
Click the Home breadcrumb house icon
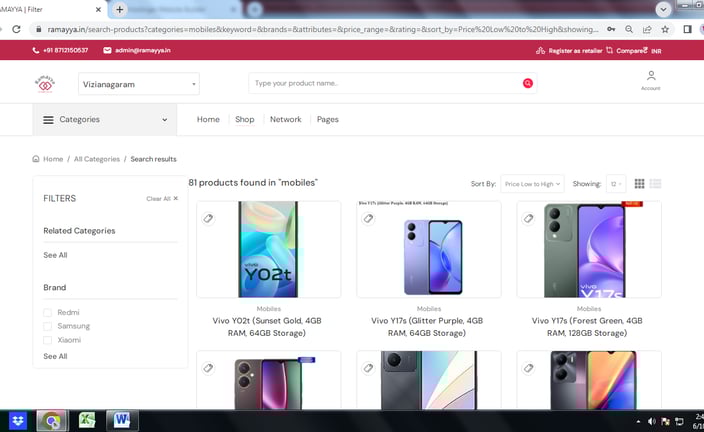[x=36, y=159]
